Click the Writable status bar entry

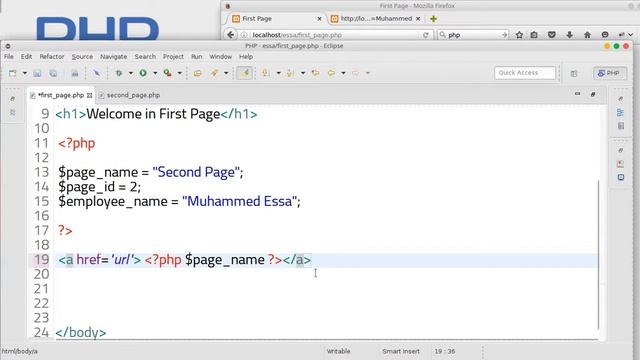coord(338,351)
